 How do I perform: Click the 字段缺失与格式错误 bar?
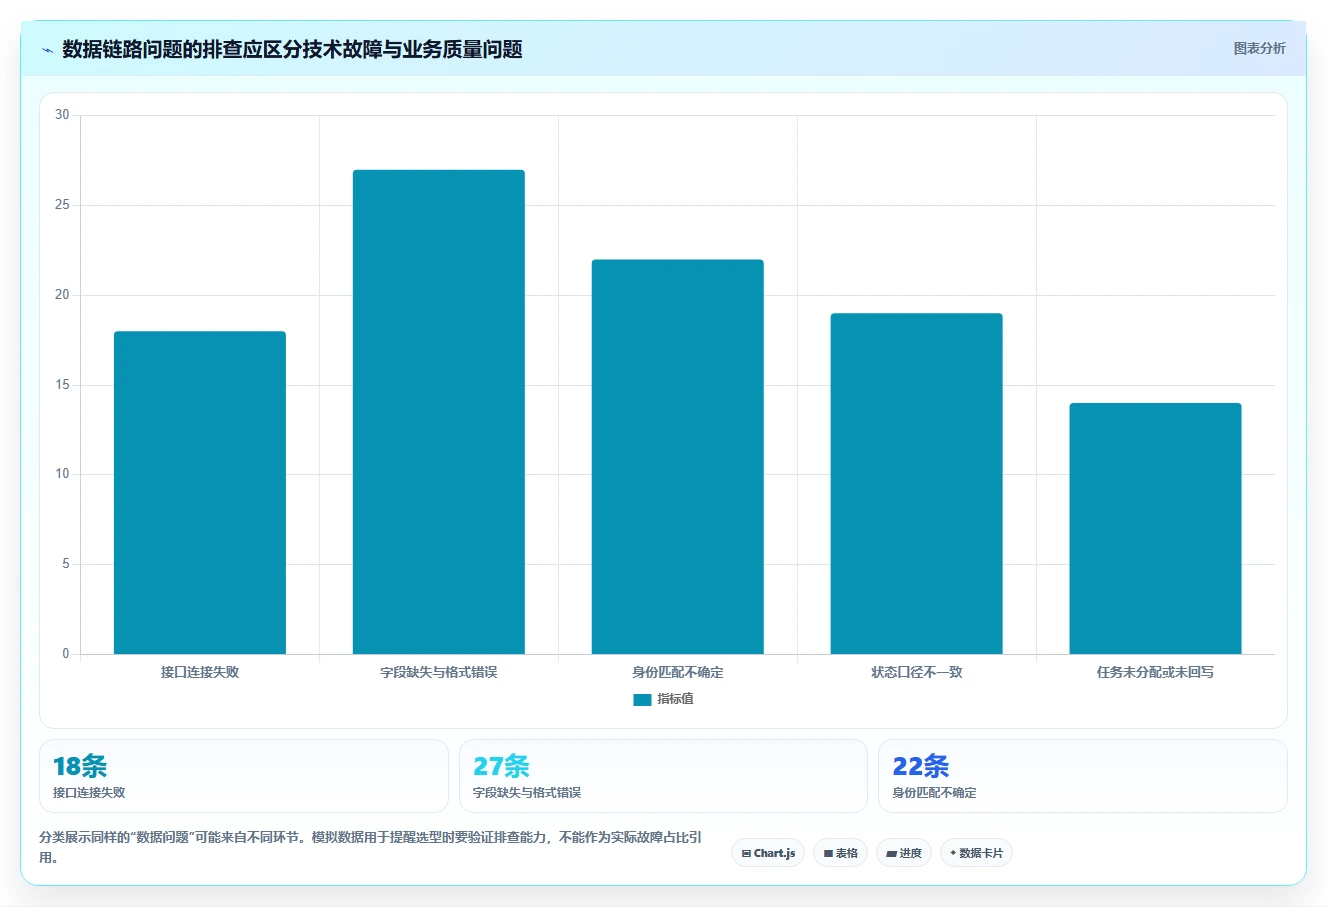(439, 412)
